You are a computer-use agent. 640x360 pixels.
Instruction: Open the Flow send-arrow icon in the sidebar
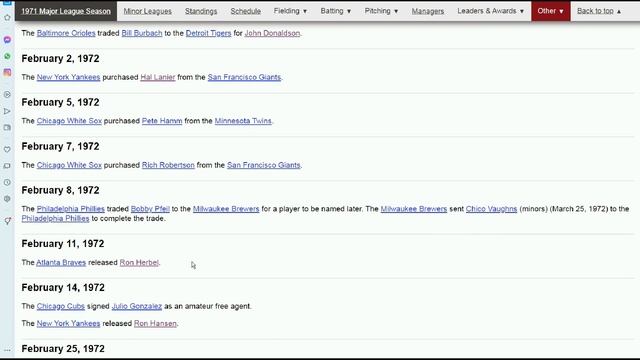(7, 111)
